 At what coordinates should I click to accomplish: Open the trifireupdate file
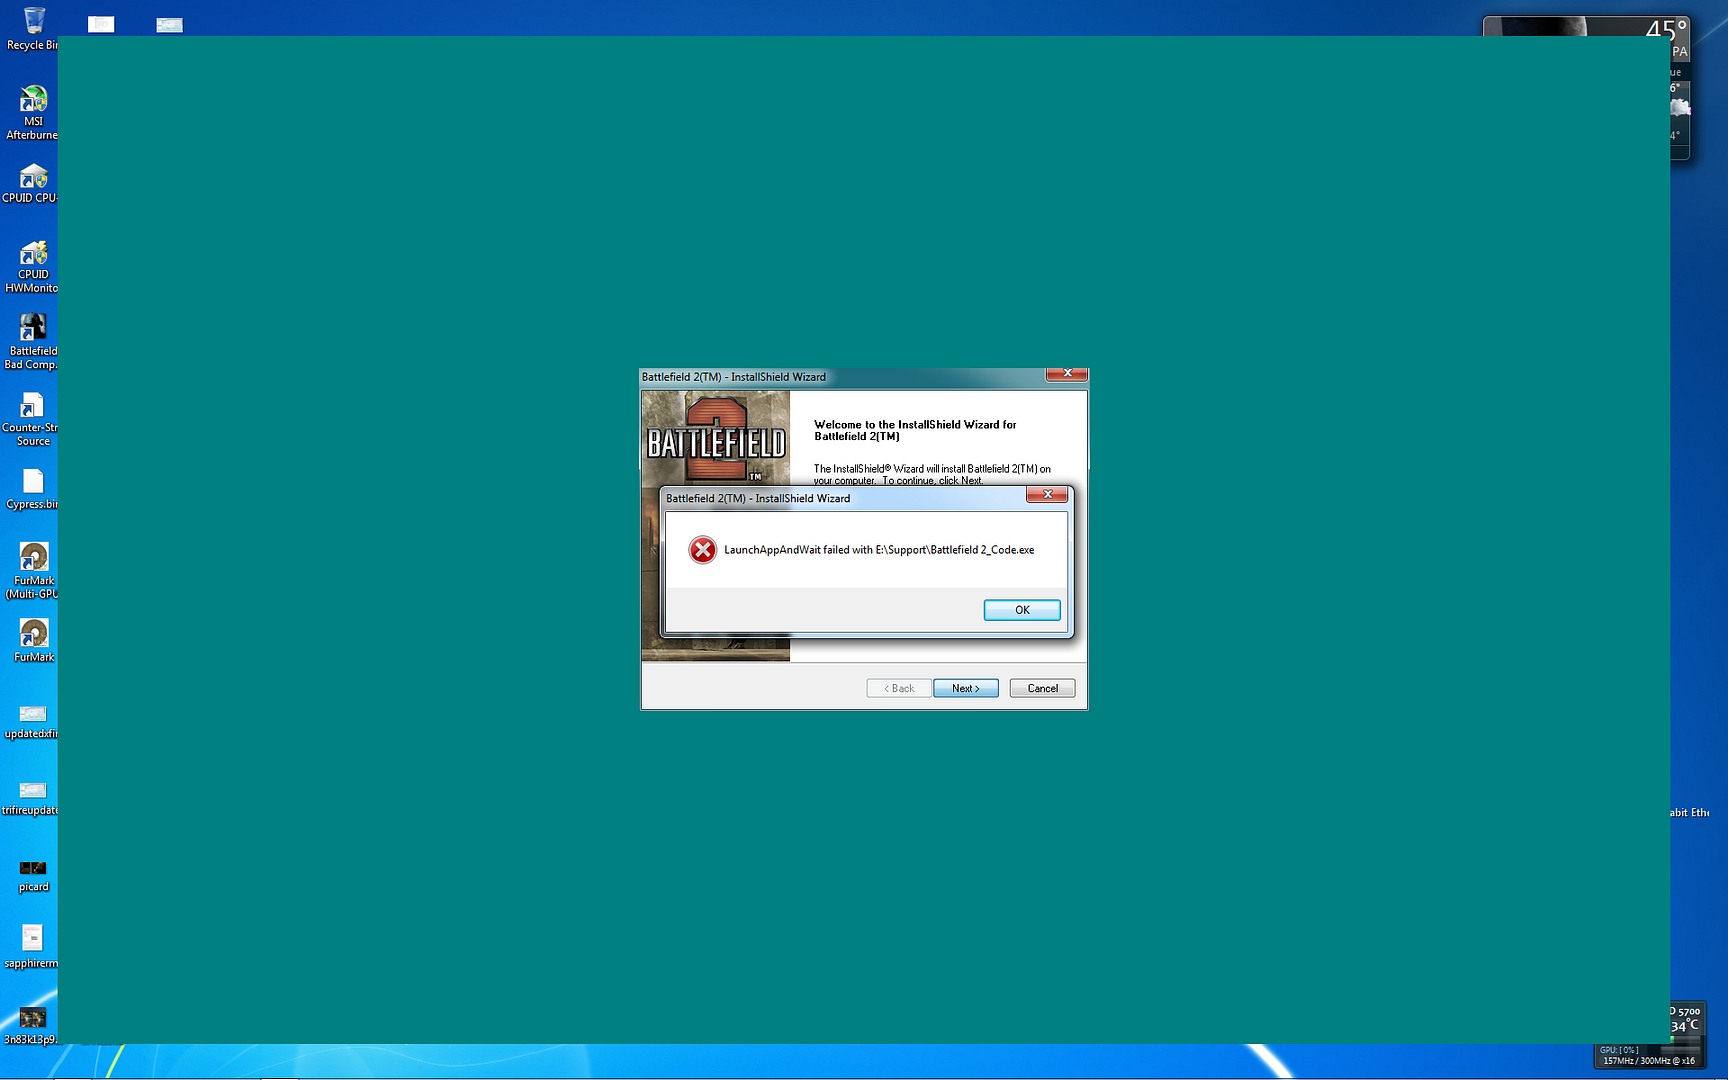pyautogui.click(x=32, y=788)
